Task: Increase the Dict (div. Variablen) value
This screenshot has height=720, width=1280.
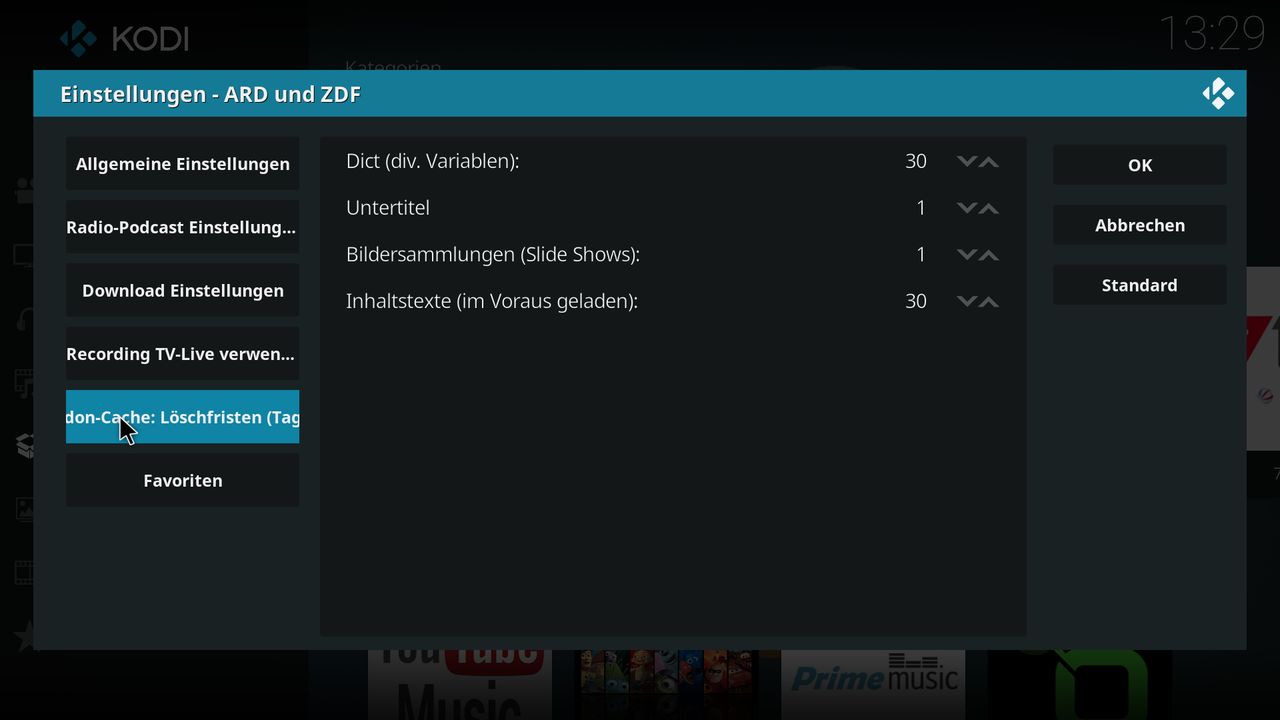Action: tap(989, 161)
